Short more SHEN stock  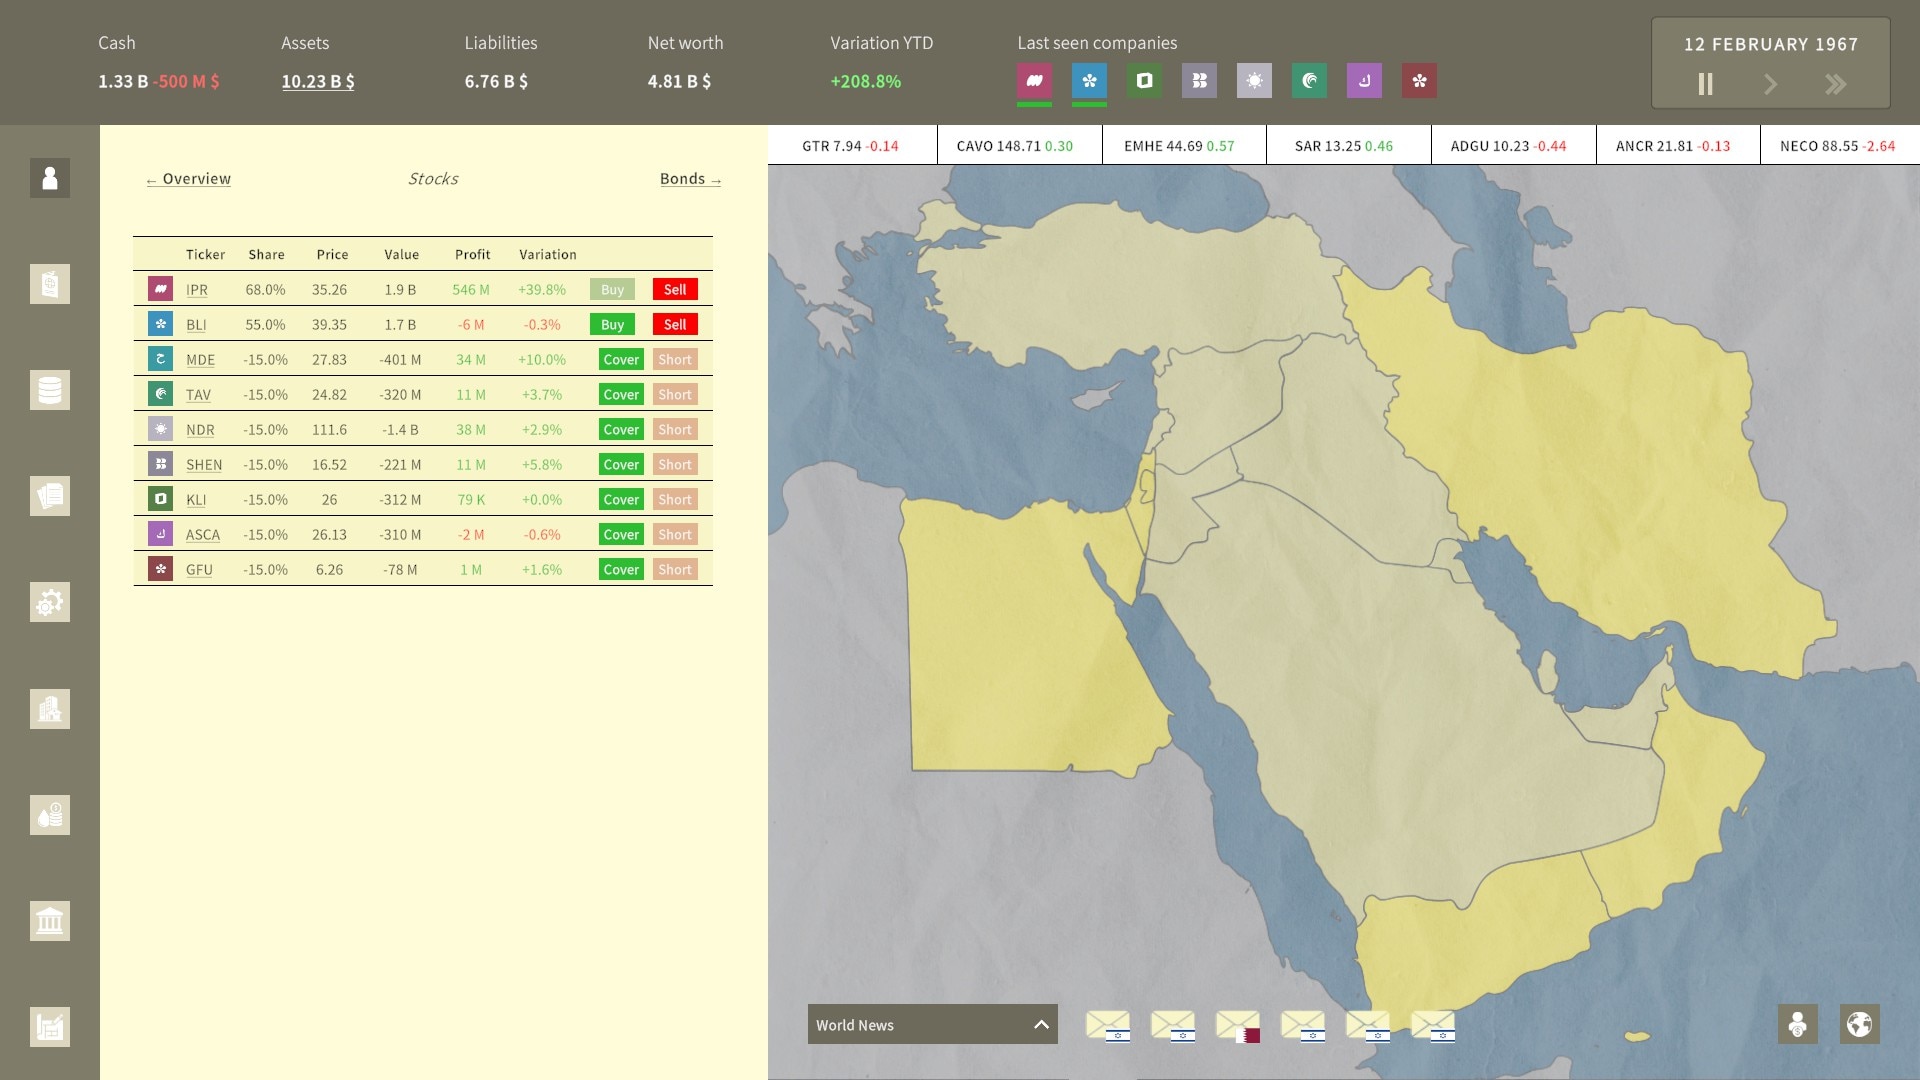coord(675,464)
